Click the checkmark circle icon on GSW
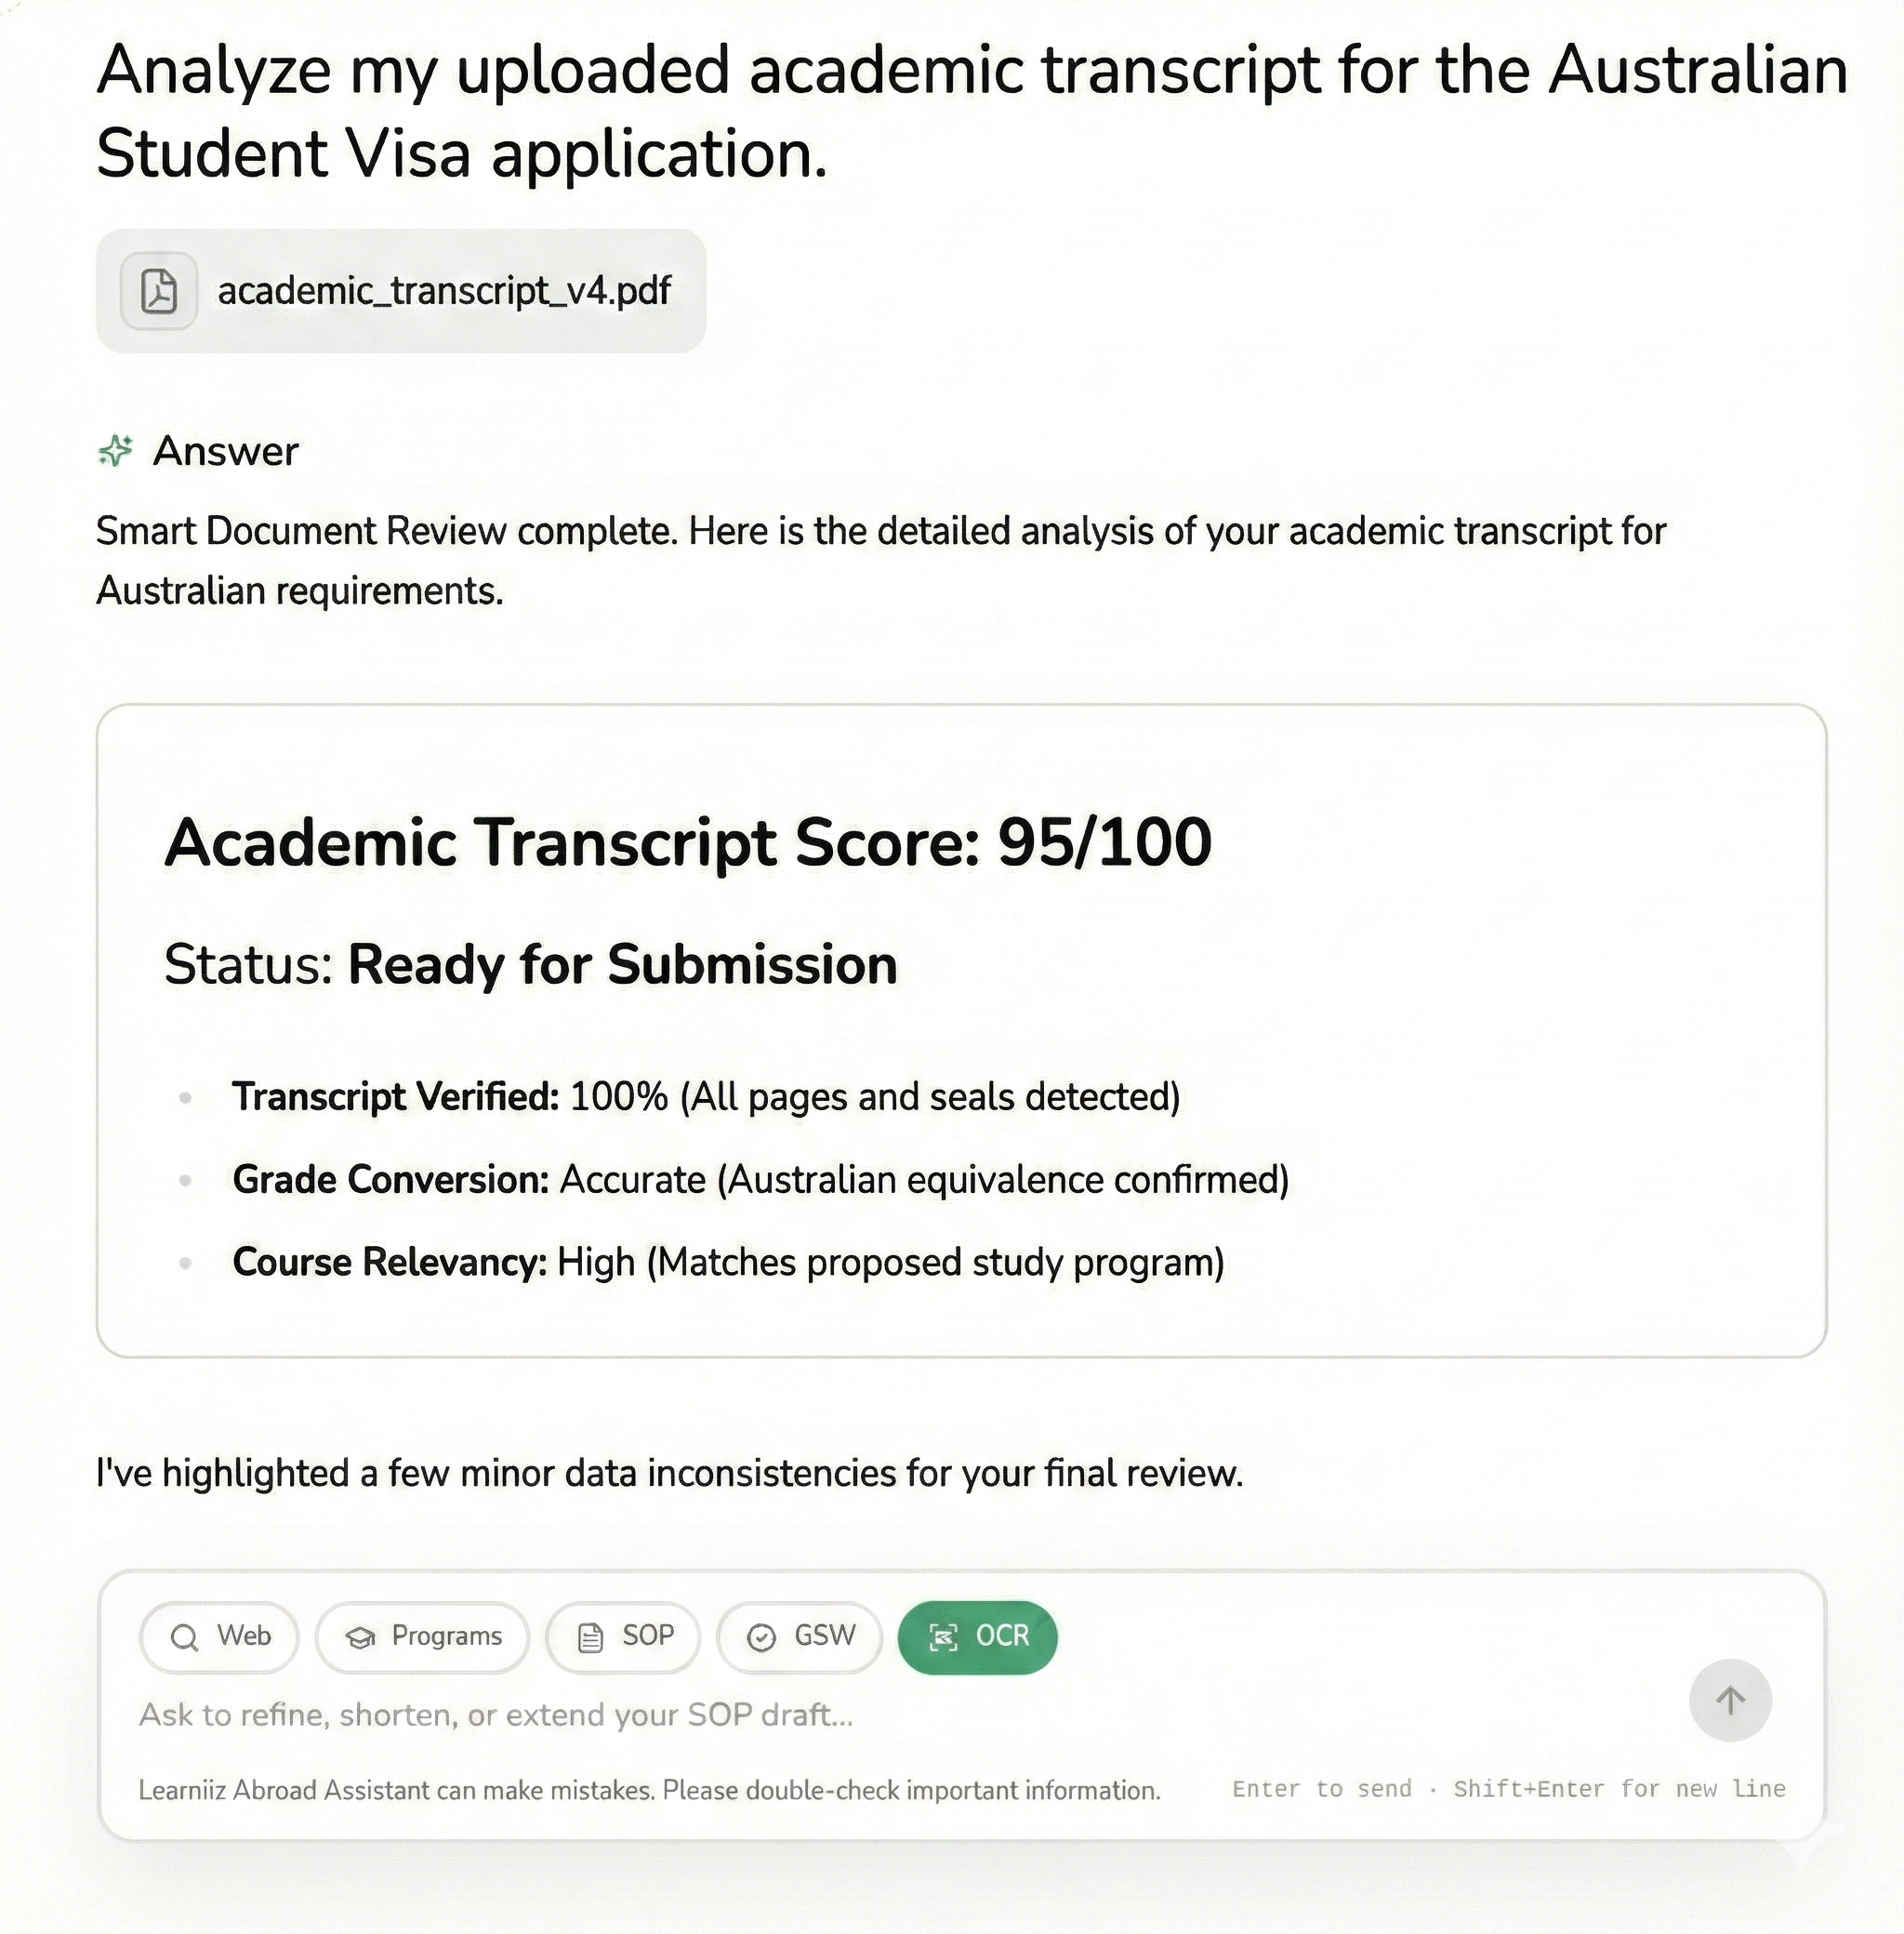The width and height of the screenshot is (1904, 1934). point(762,1637)
